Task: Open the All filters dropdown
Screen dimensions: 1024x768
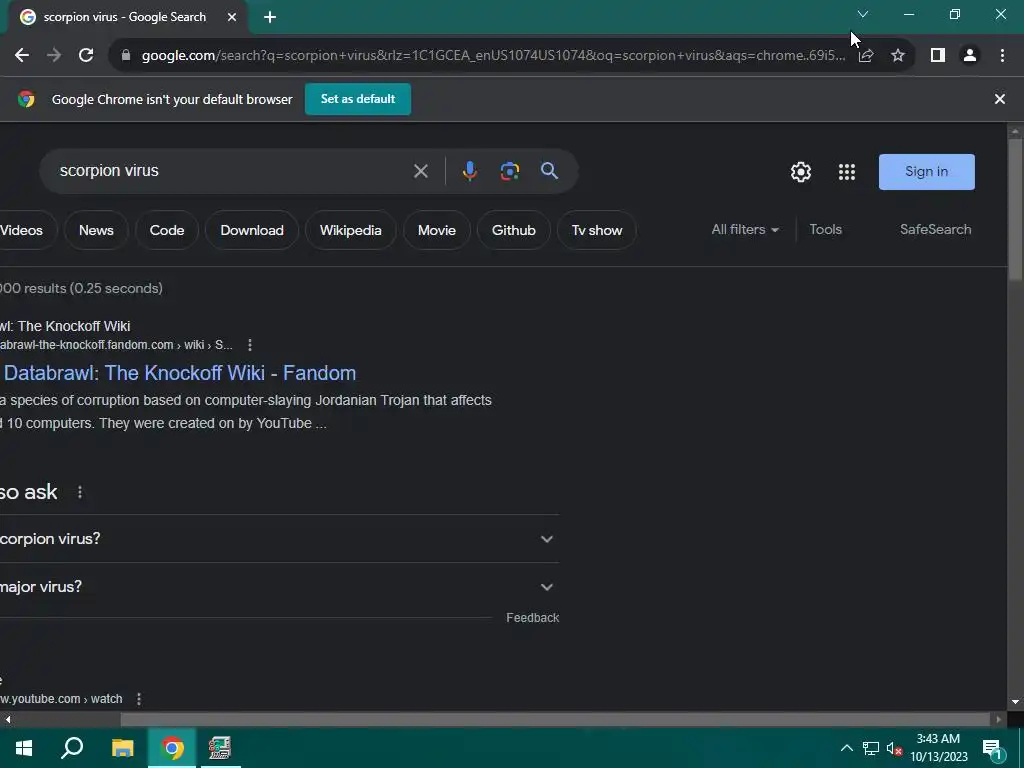Action: [745, 230]
